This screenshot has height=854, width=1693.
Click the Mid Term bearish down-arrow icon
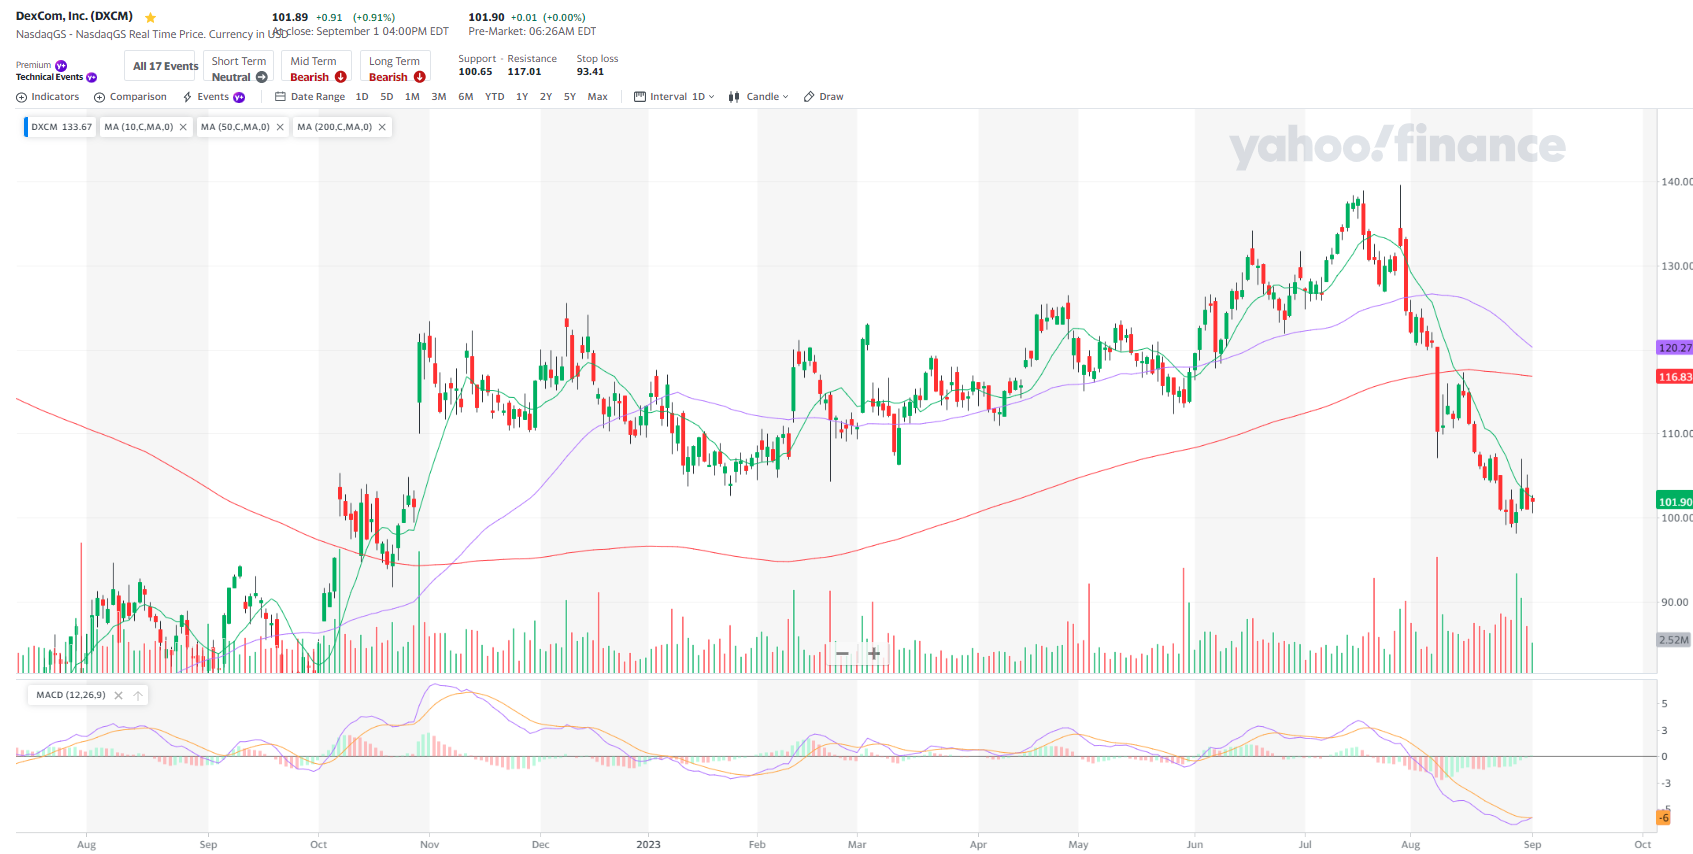[x=341, y=77]
